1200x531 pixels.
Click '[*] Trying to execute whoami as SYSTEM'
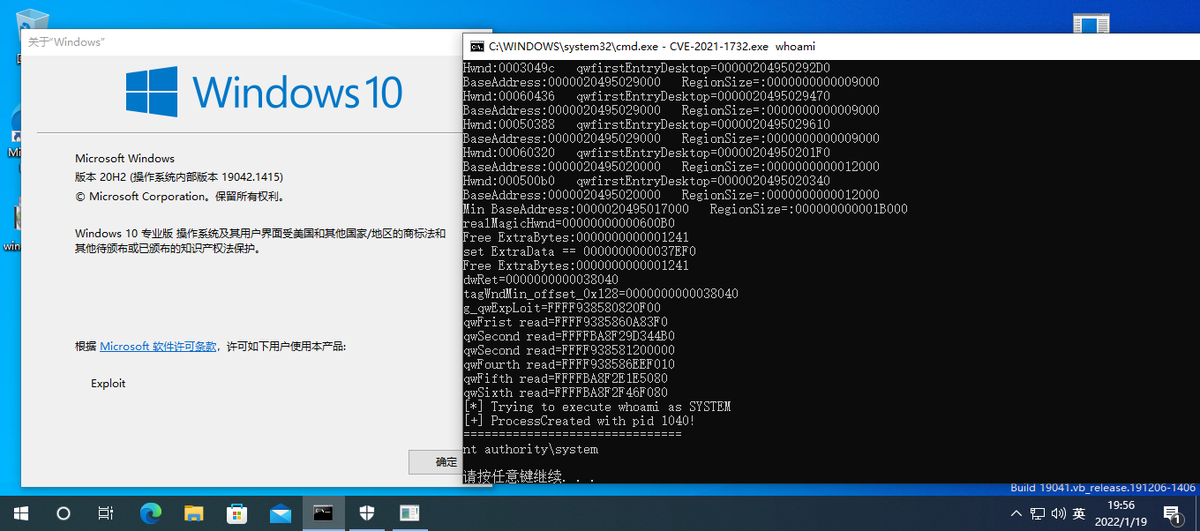click(597, 407)
